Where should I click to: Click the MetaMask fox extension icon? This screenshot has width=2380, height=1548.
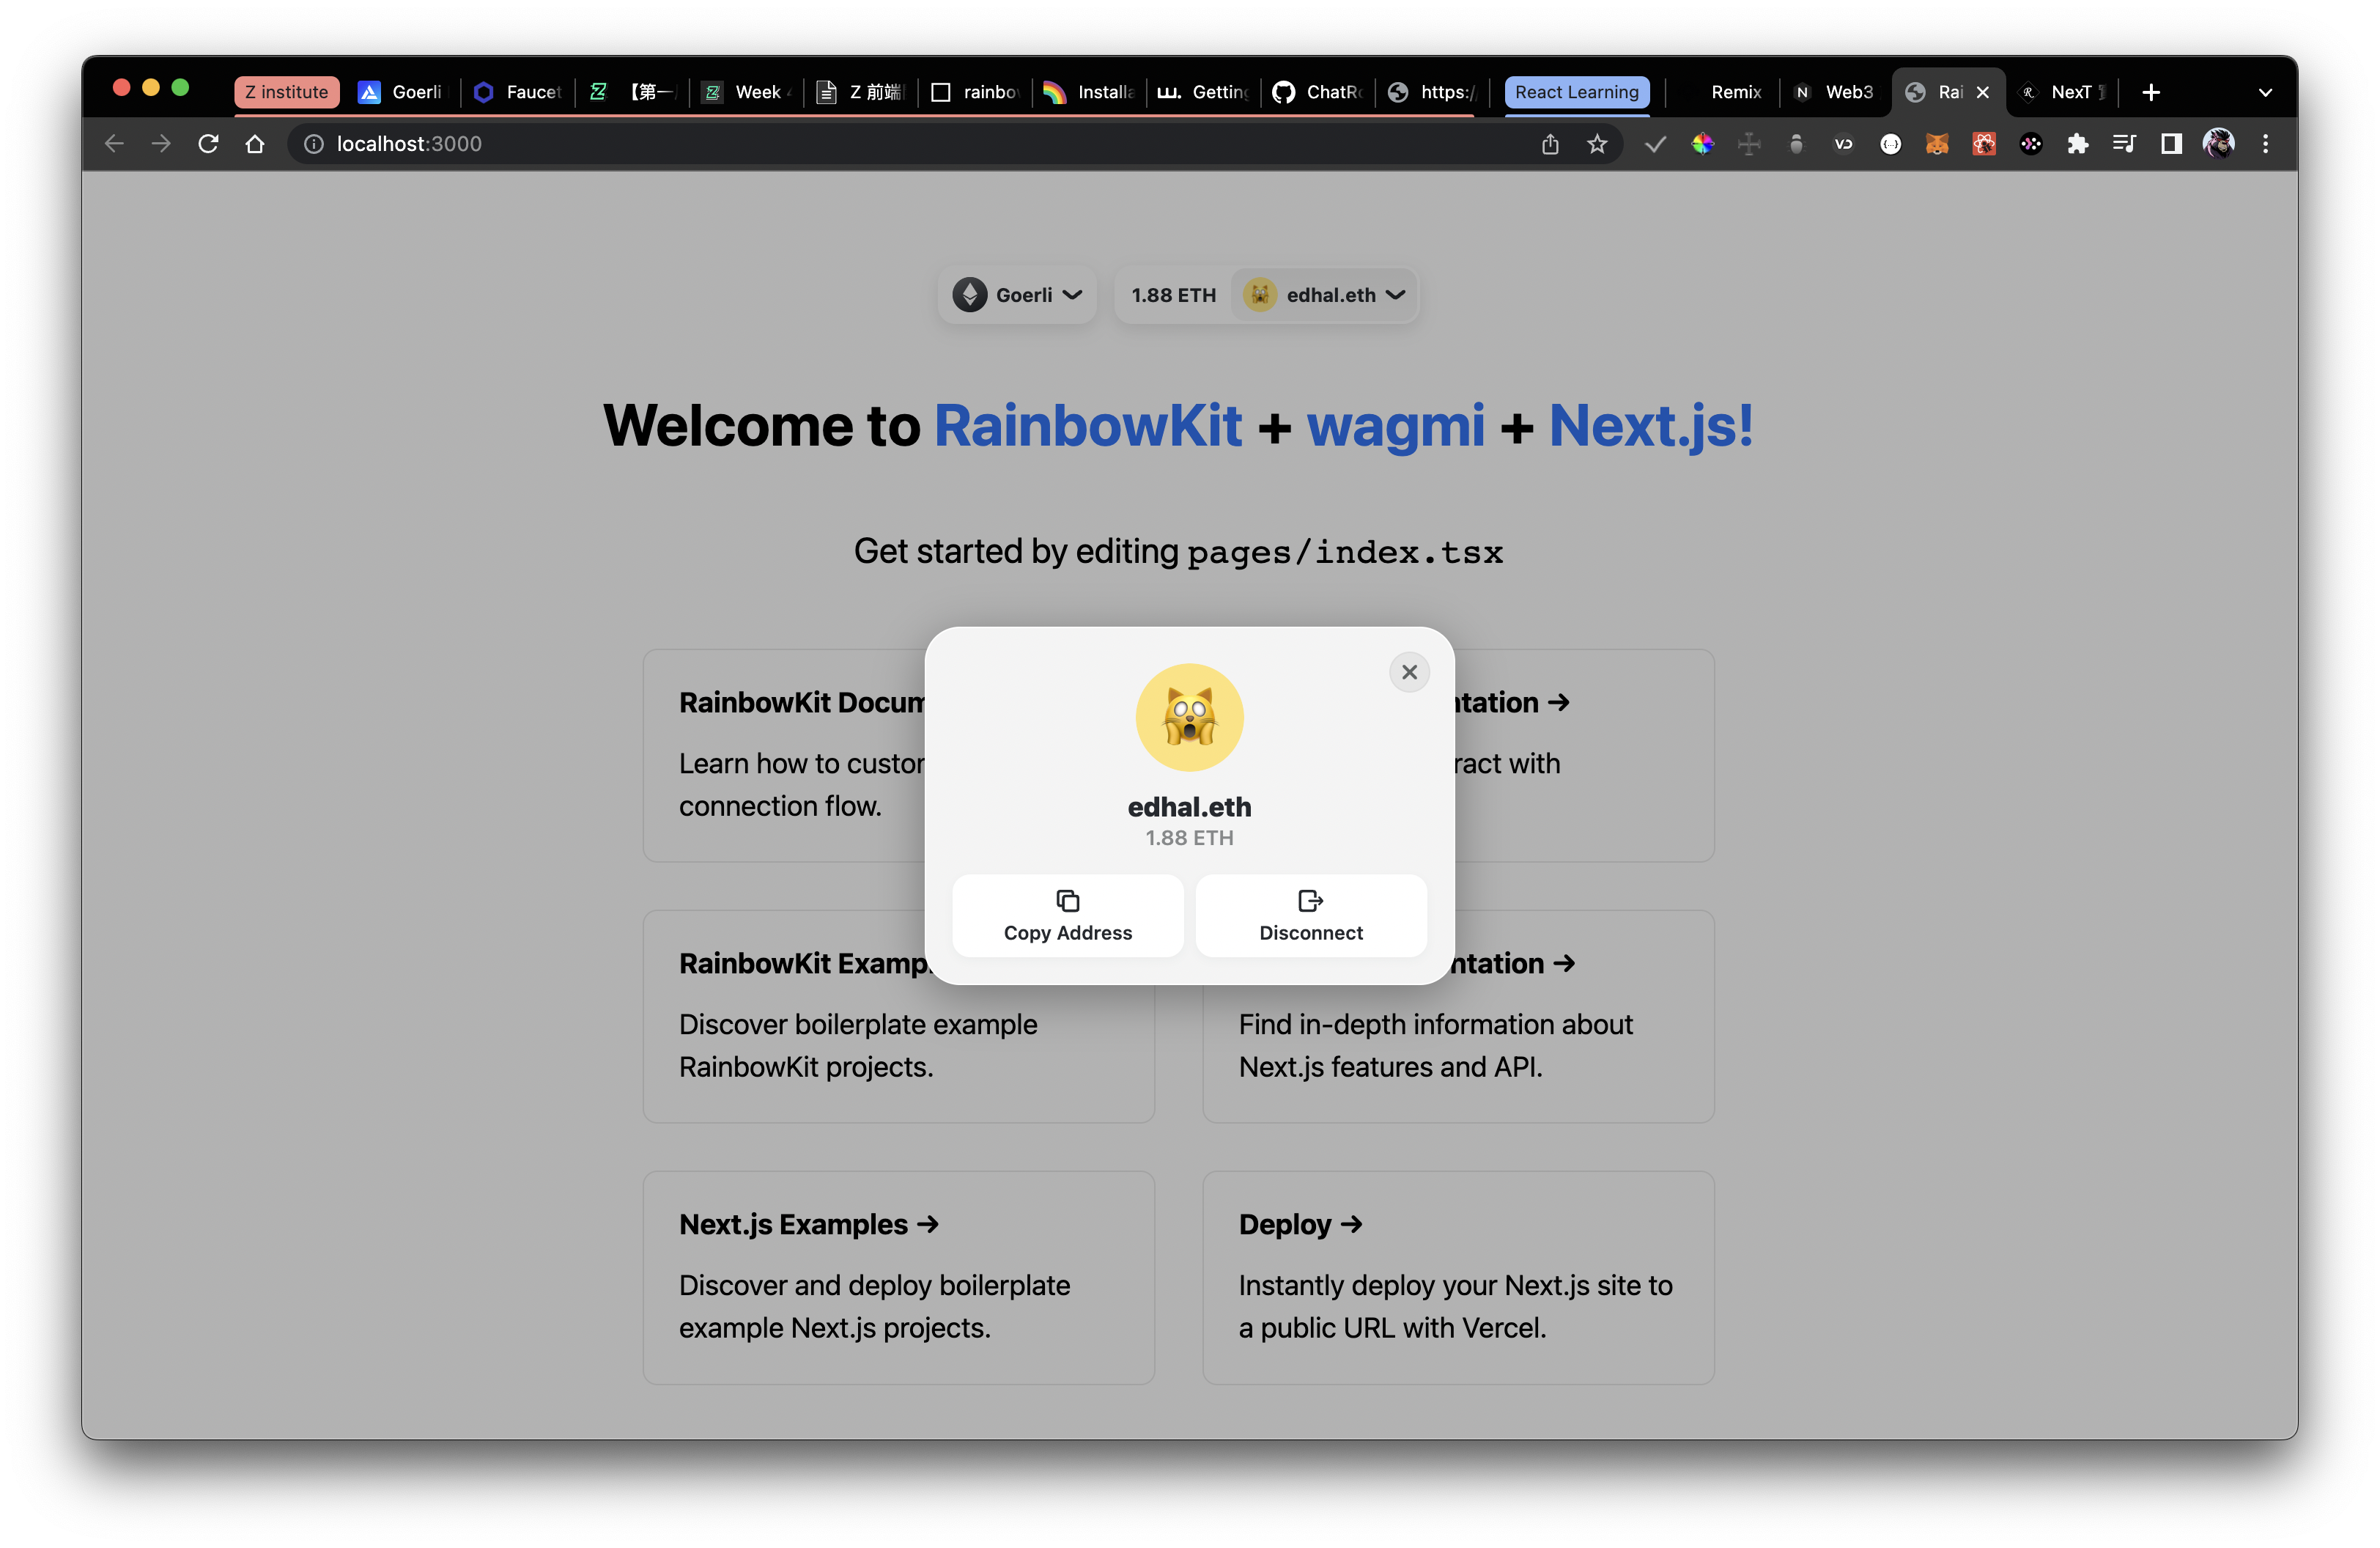tap(1937, 144)
